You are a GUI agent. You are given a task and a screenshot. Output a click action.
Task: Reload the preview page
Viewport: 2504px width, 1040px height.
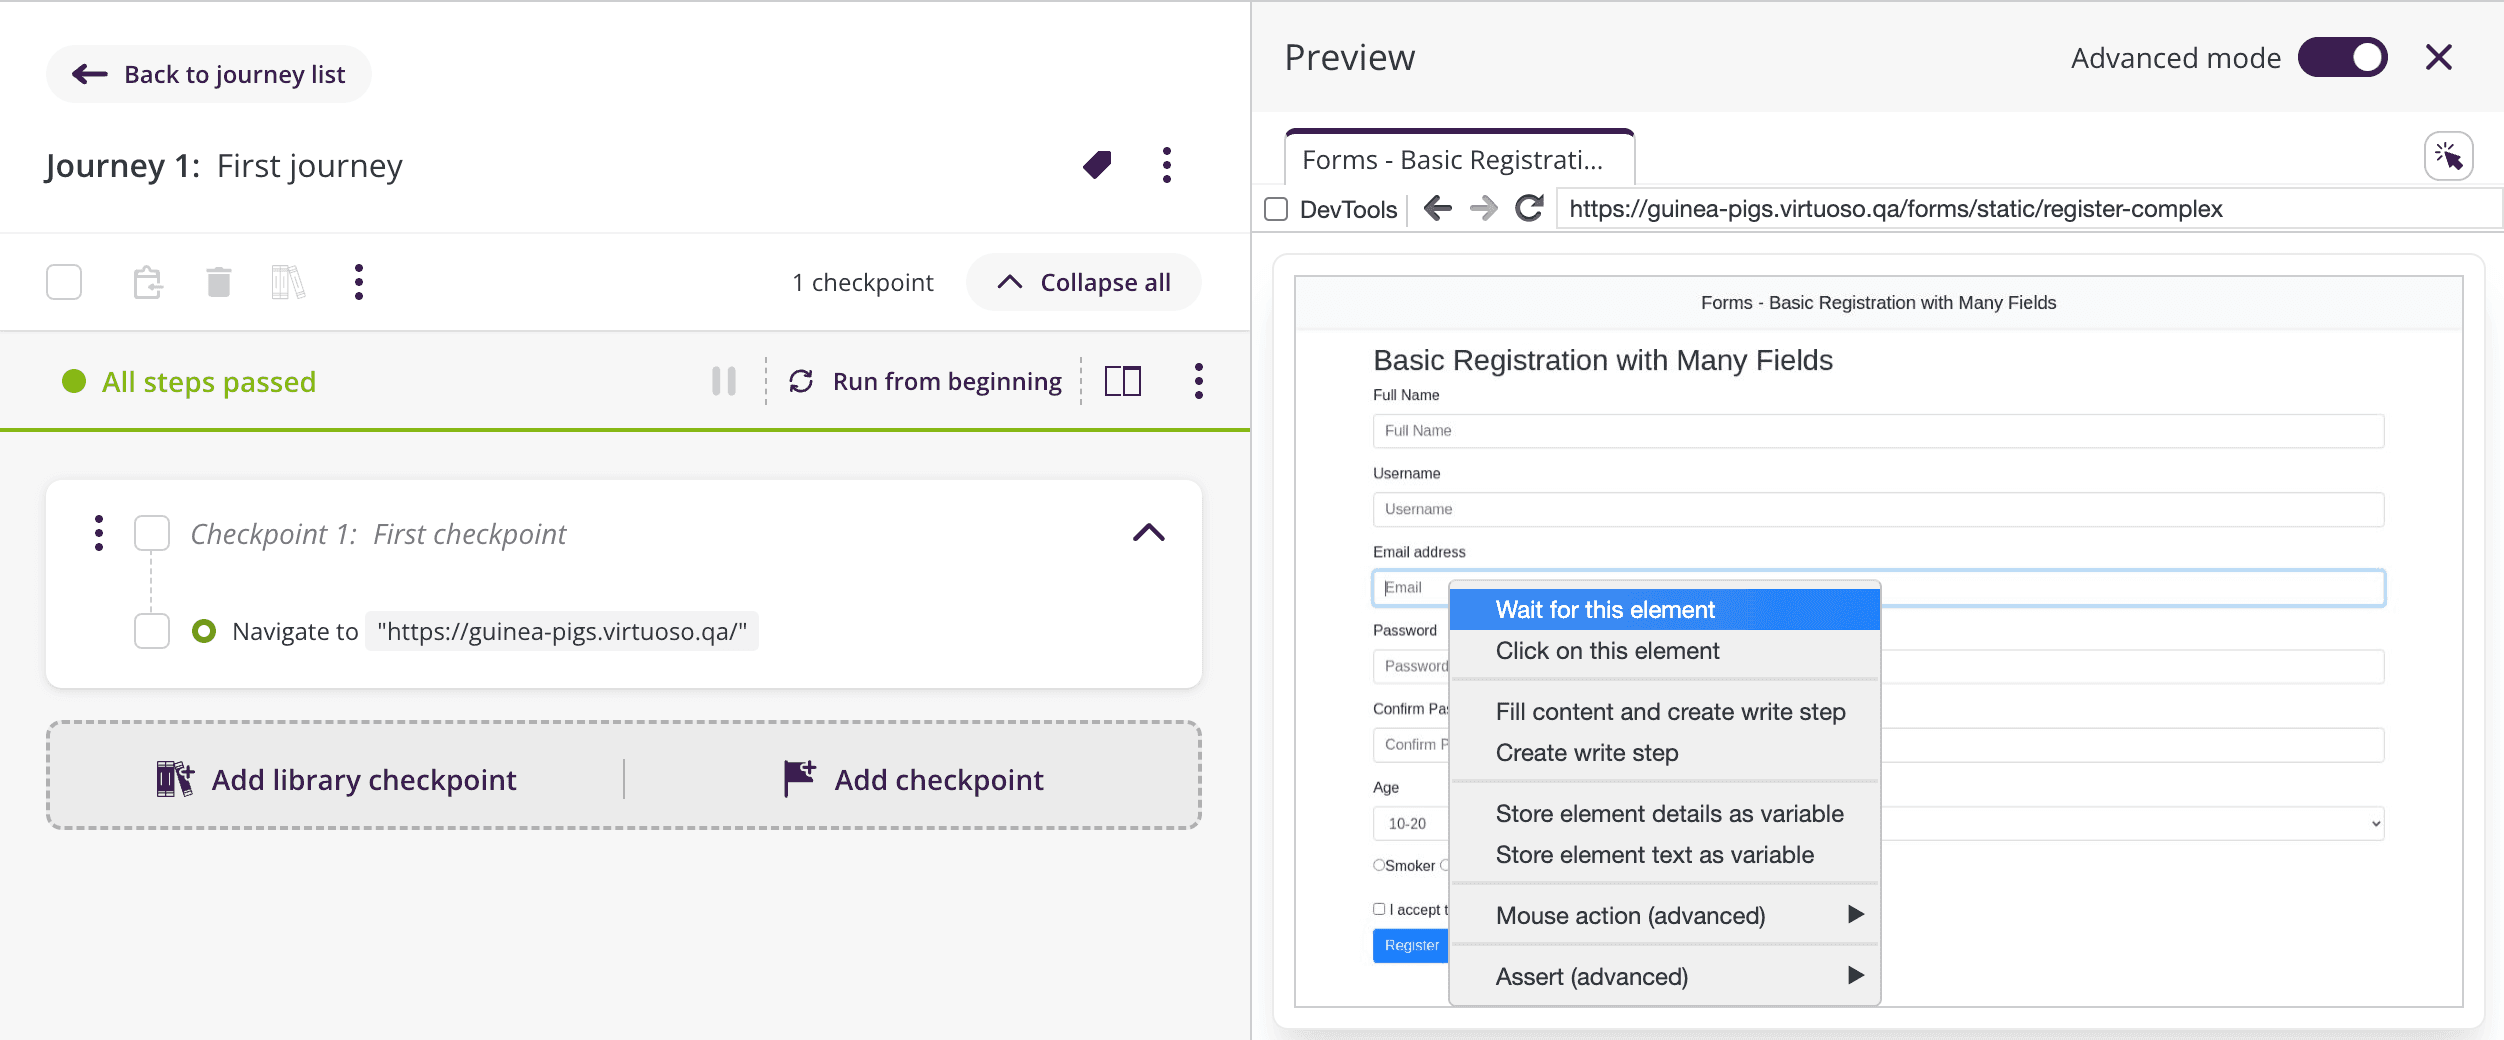click(1529, 208)
